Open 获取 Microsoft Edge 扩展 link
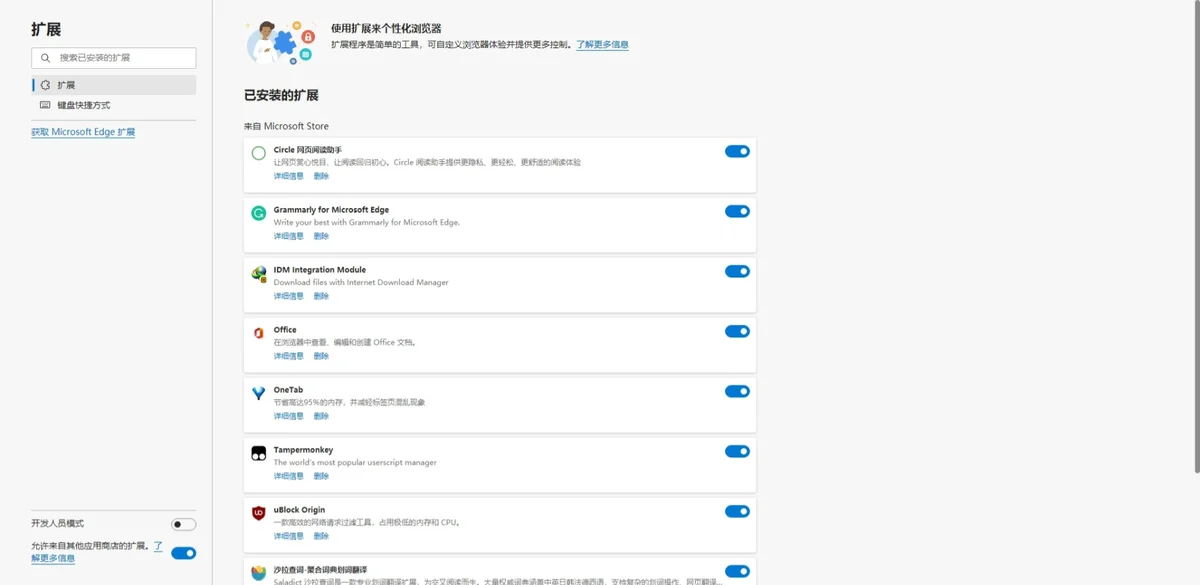The width and height of the screenshot is (1200, 585). click(83, 132)
